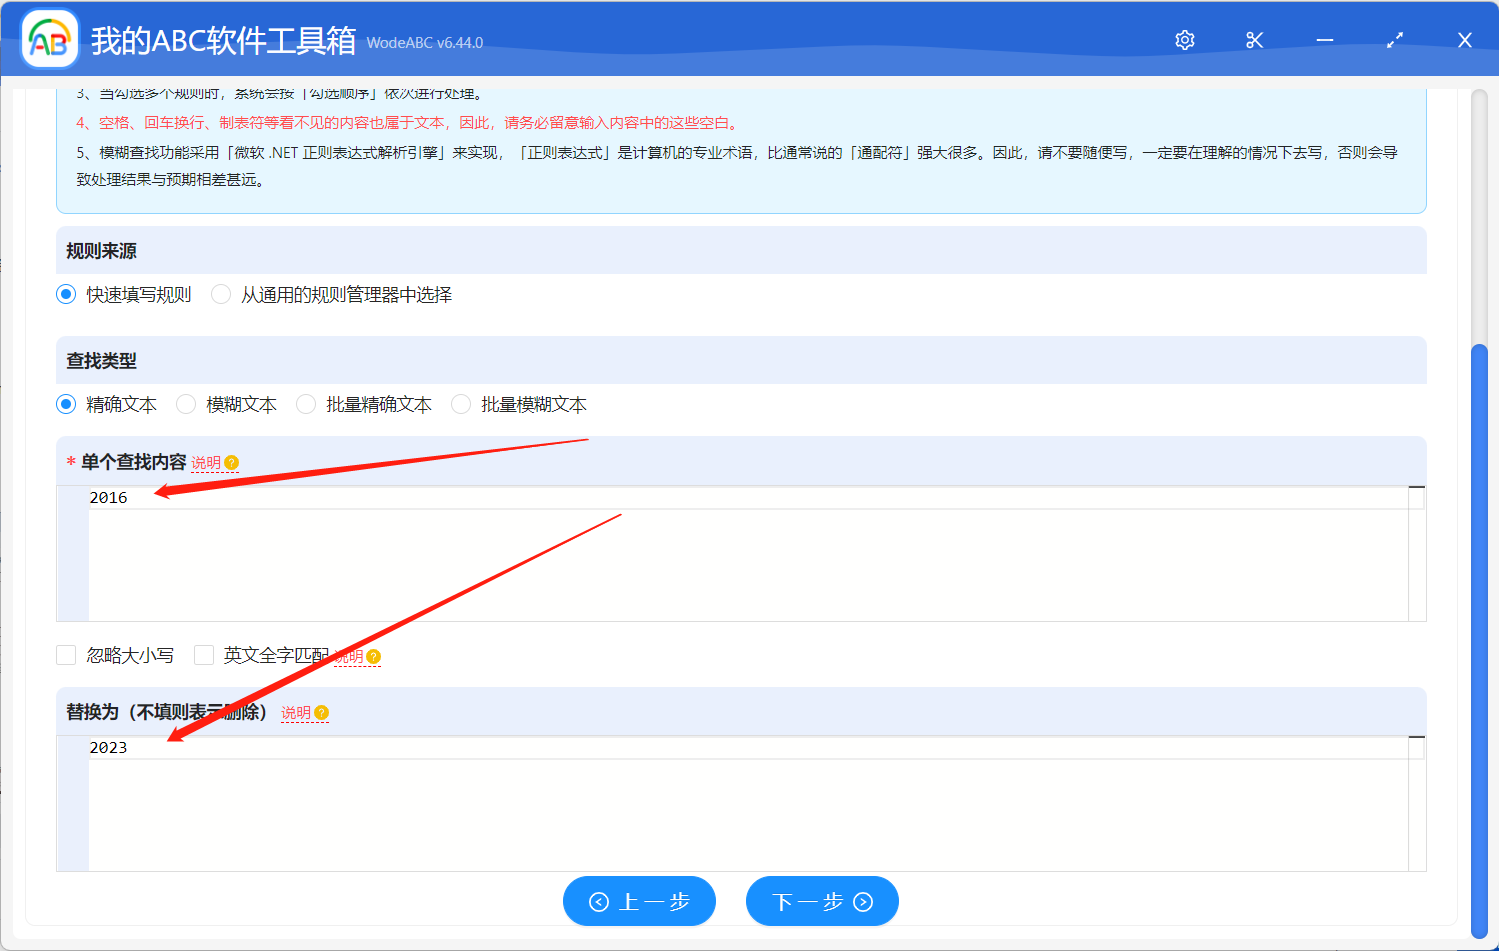The height and width of the screenshot is (951, 1499).
Task: Enable the 忽略大小写 checkbox
Action: (x=66, y=655)
